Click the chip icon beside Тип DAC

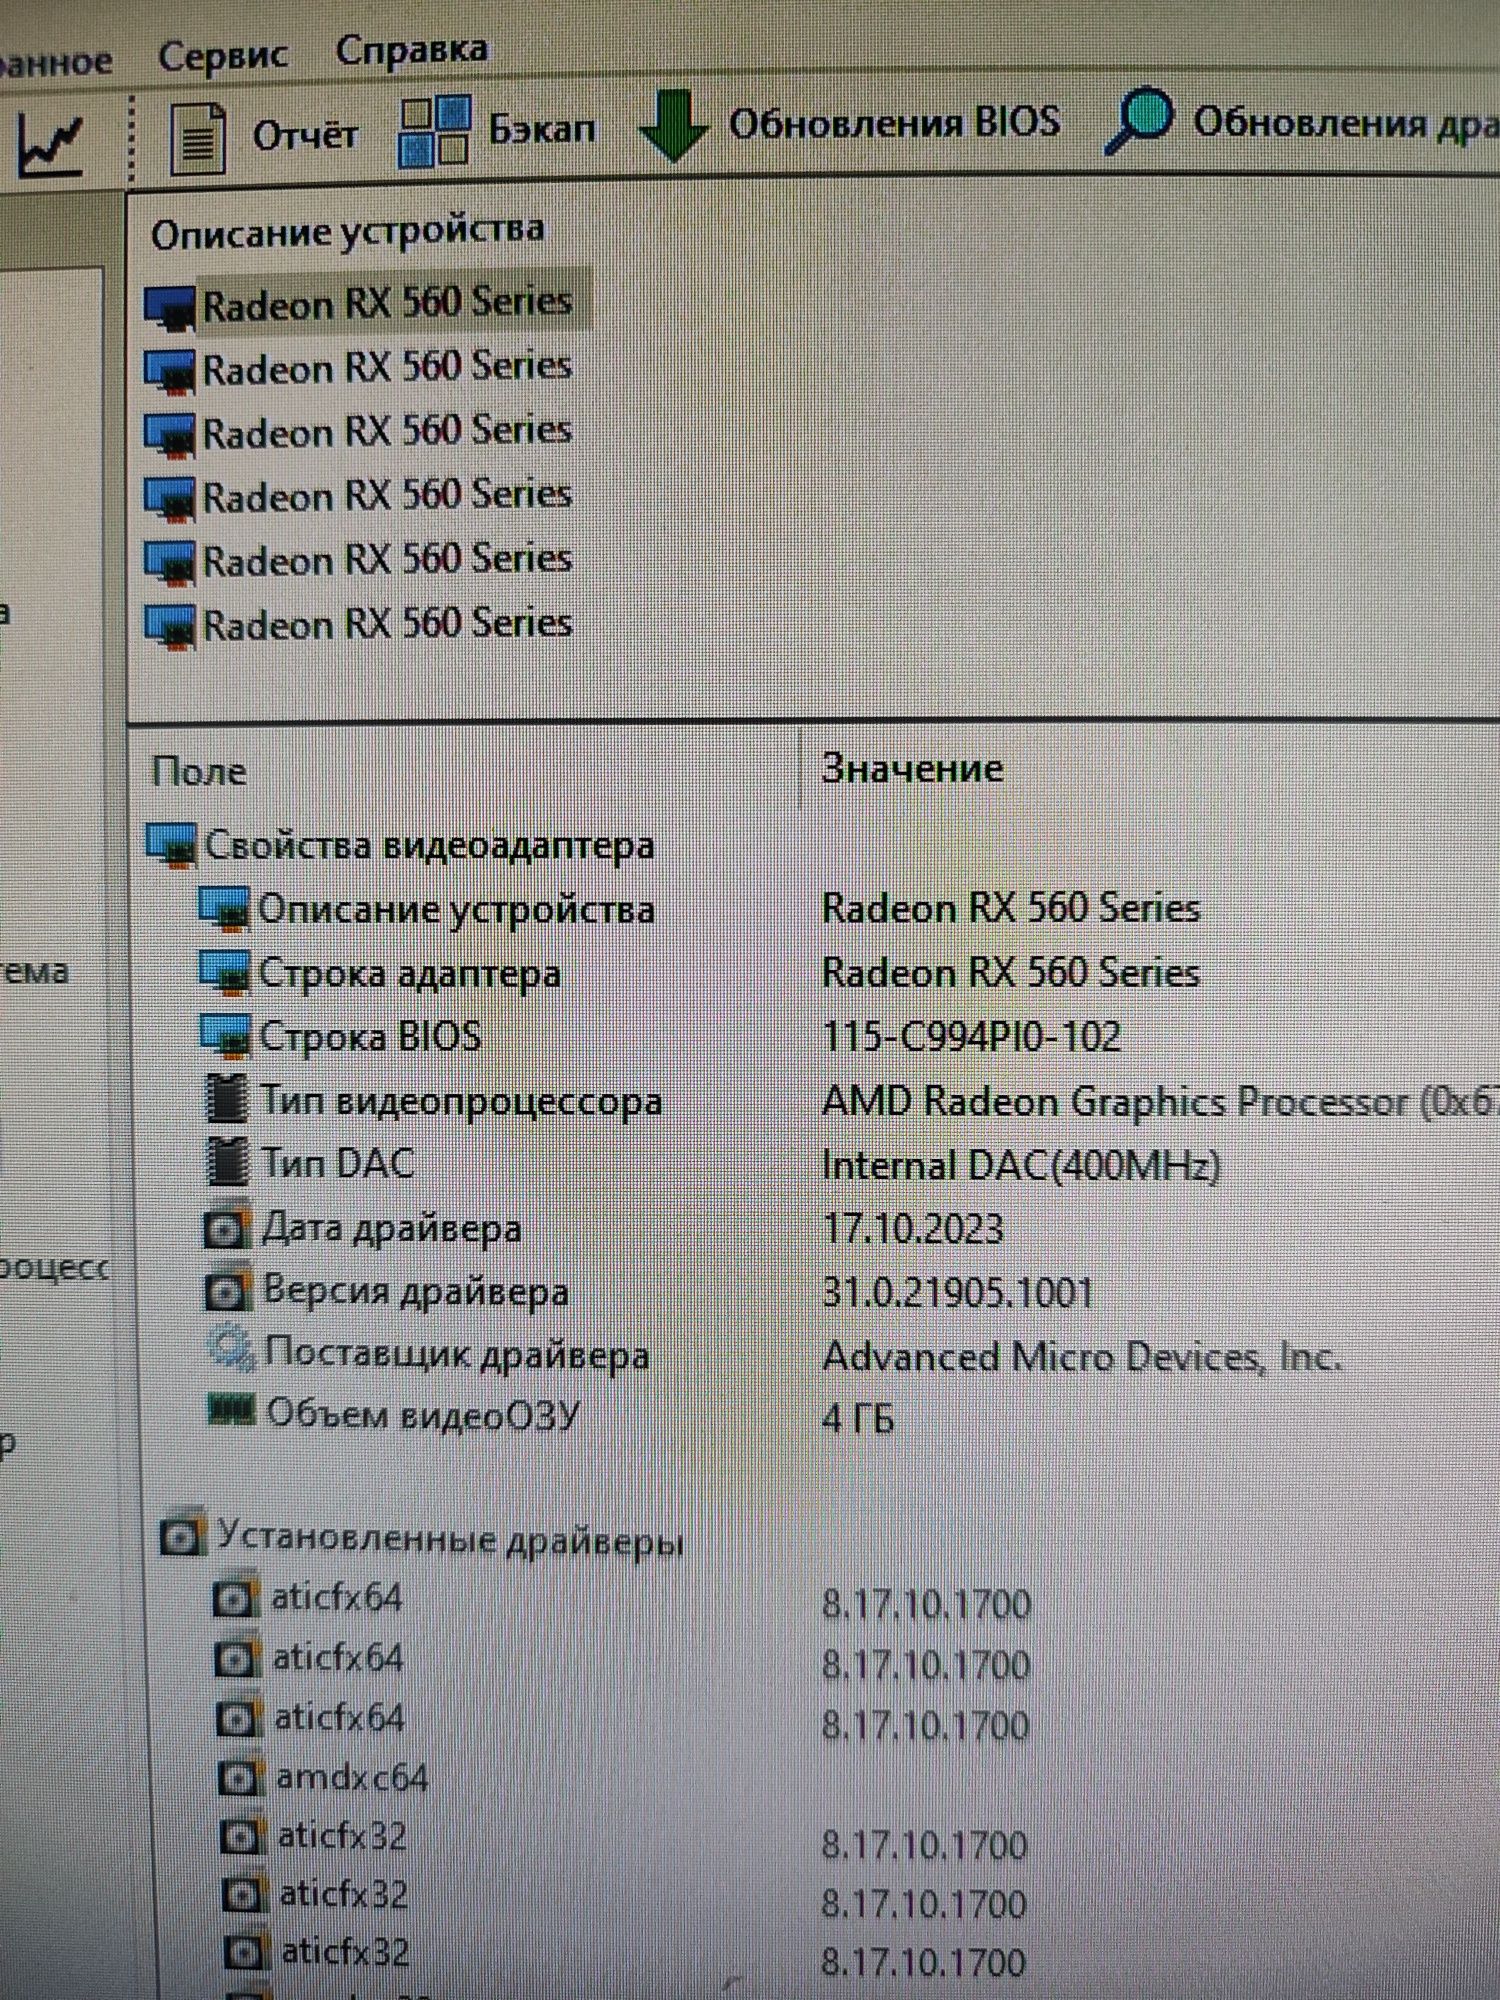point(227,1162)
